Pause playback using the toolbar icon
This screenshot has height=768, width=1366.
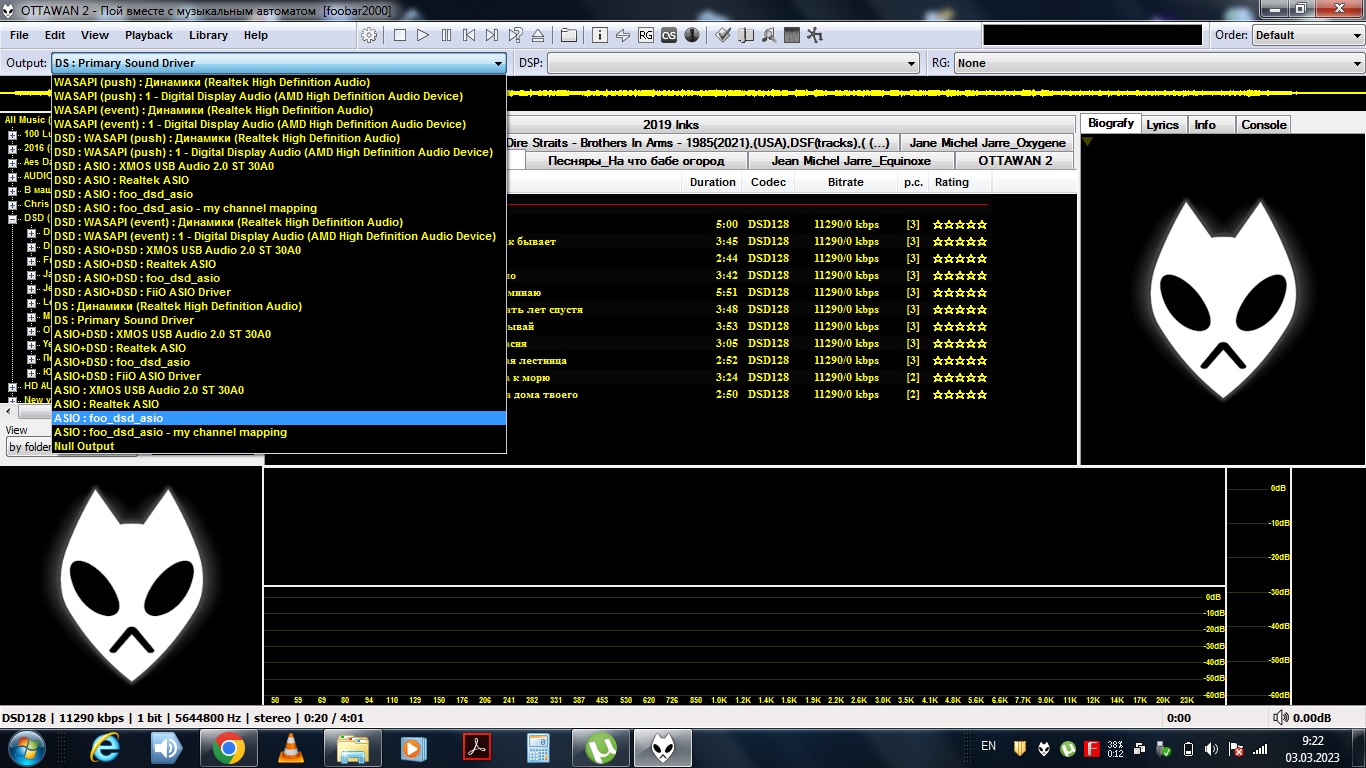coord(446,35)
